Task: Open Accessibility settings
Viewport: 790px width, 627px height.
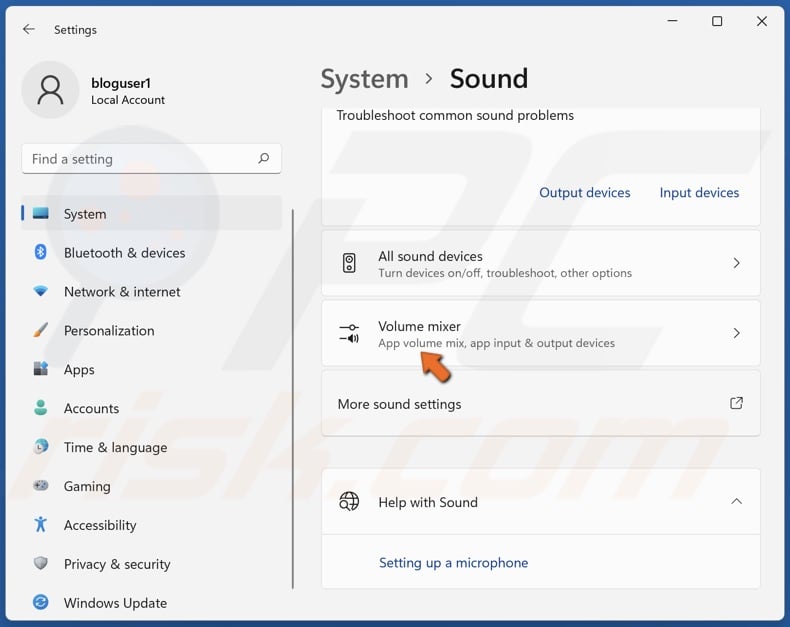Action: click(x=151, y=525)
